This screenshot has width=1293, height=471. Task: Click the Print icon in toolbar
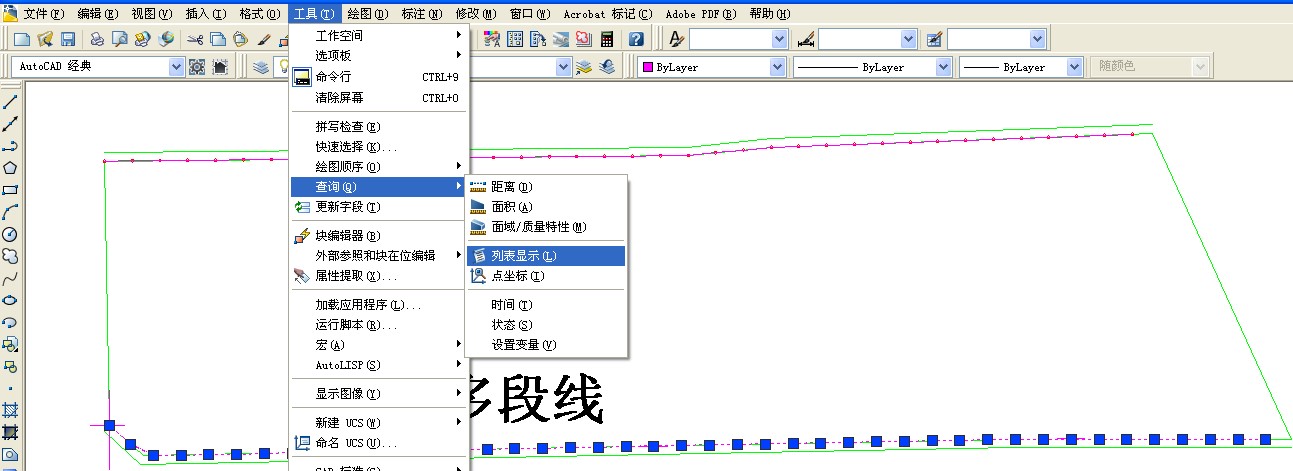coord(97,39)
